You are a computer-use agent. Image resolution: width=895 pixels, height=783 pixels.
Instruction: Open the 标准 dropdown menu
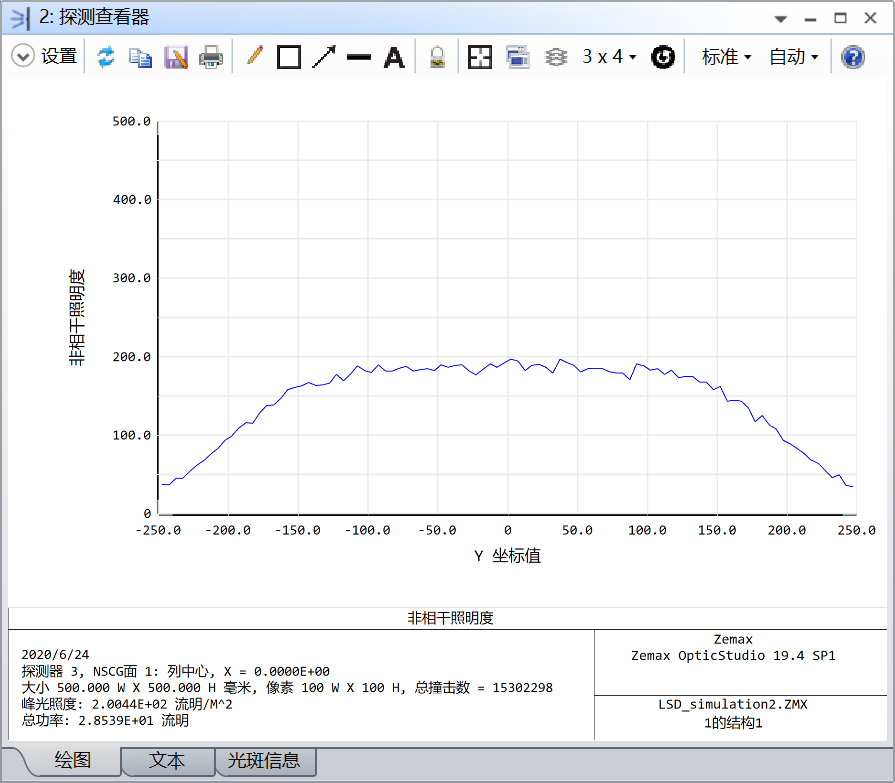pos(726,57)
